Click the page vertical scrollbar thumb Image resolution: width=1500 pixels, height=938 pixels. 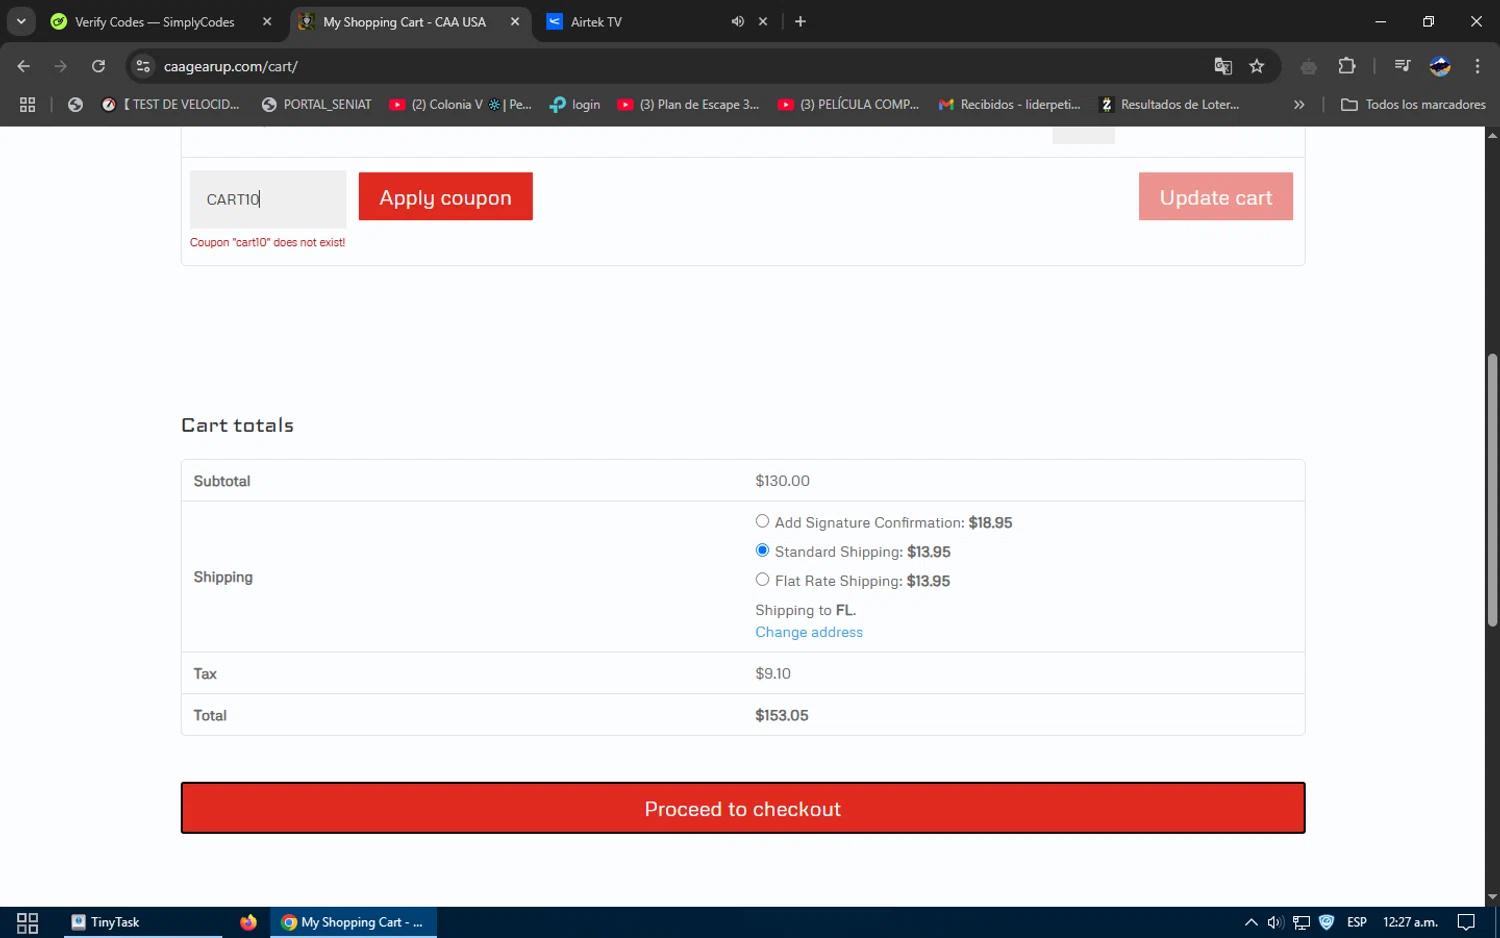(1492, 490)
